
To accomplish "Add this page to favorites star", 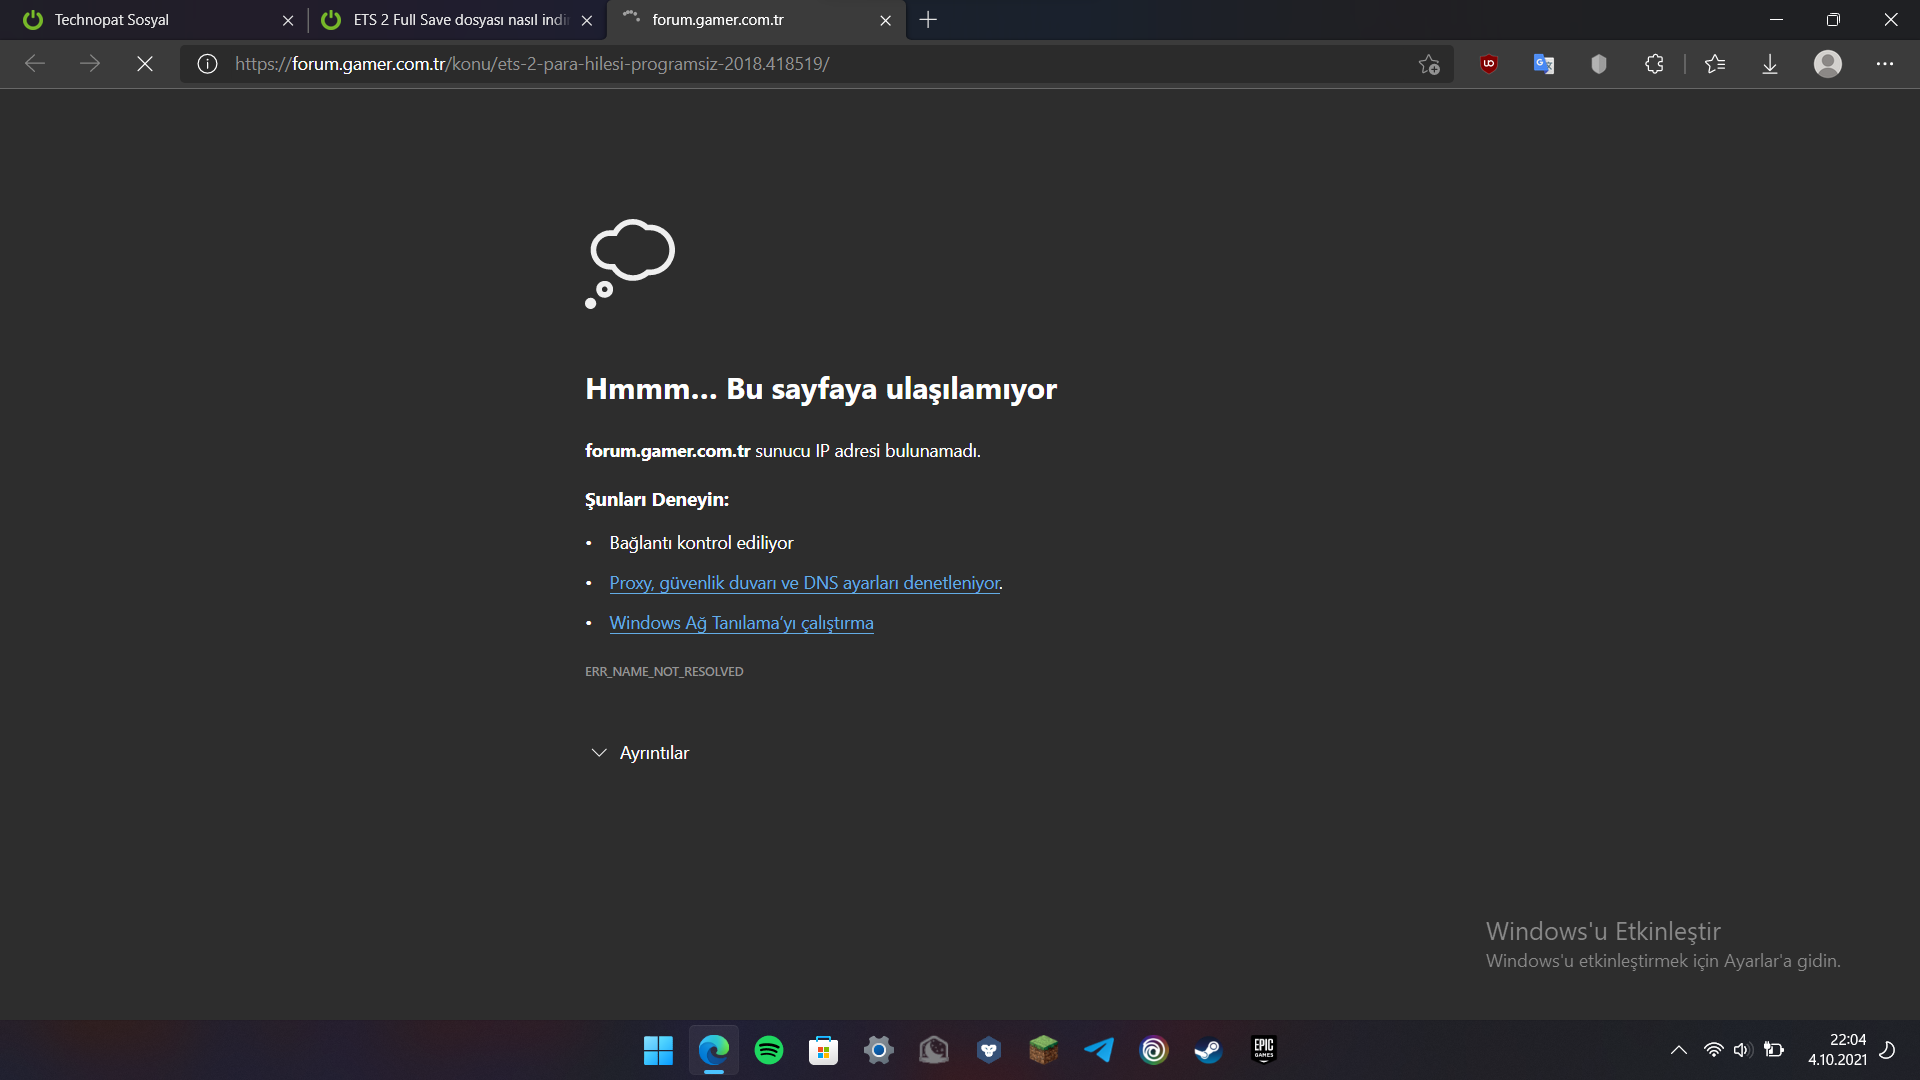I will point(1429,64).
